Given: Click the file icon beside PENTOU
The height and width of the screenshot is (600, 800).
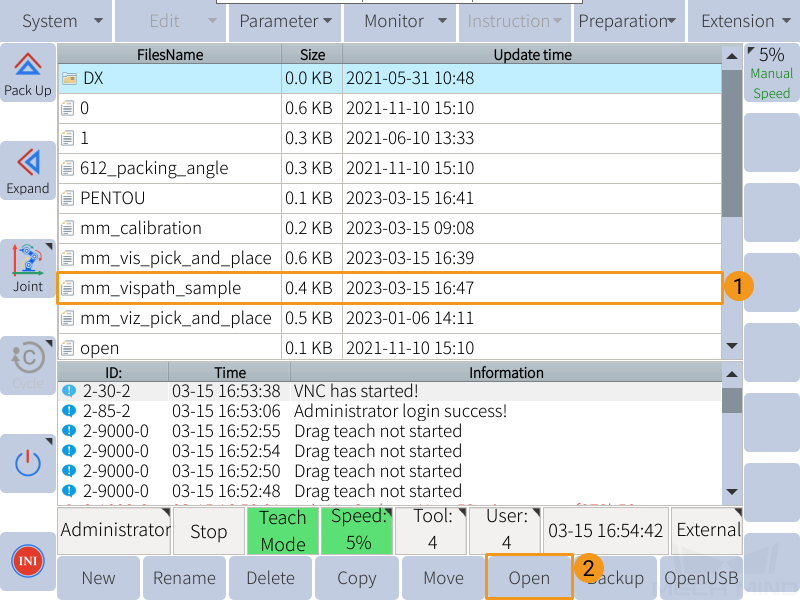Looking at the screenshot, I should pyautogui.click(x=67, y=198).
